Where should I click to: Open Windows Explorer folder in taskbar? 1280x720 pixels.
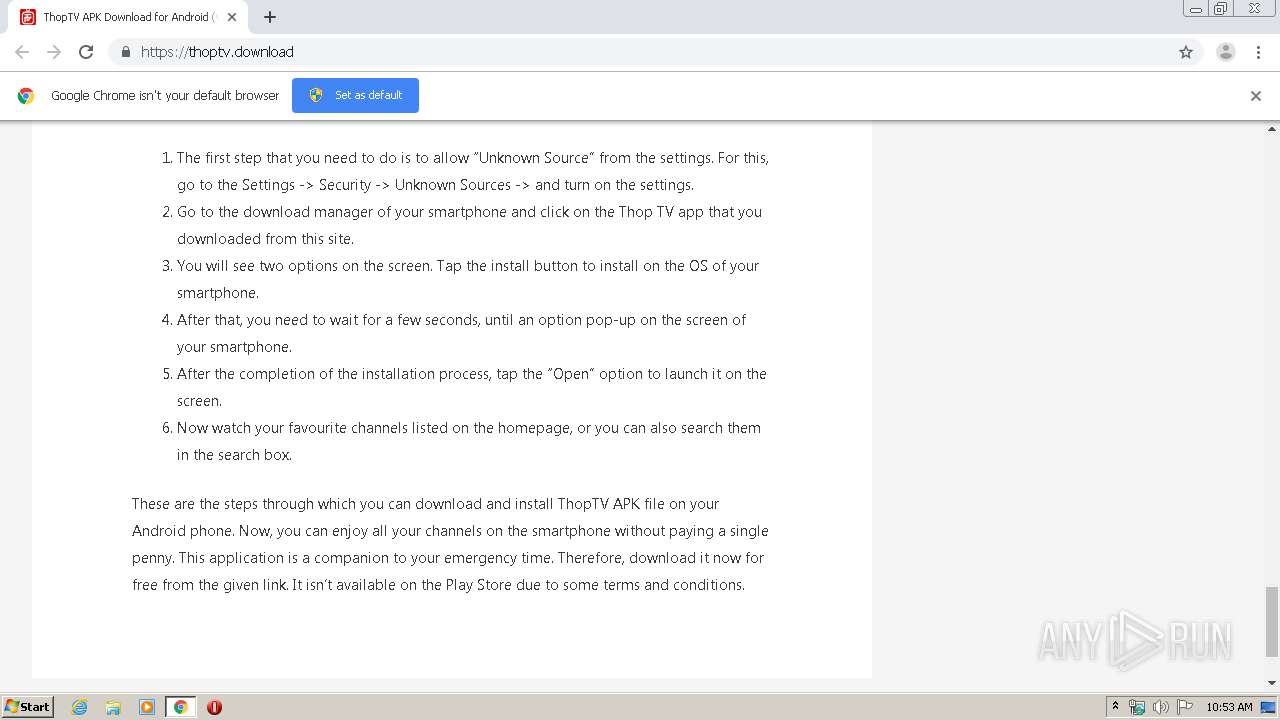pos(113,707)
